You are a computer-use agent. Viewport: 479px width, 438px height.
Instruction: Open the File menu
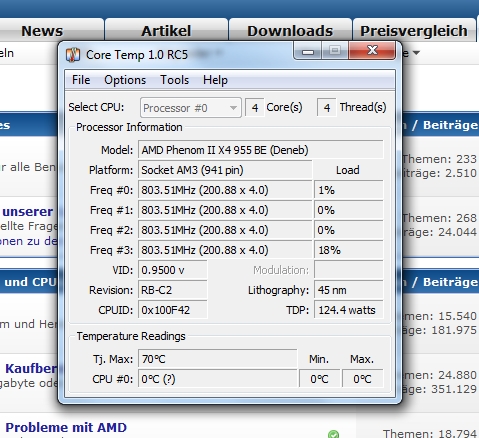pyautogui.click(x=81, y=80)
